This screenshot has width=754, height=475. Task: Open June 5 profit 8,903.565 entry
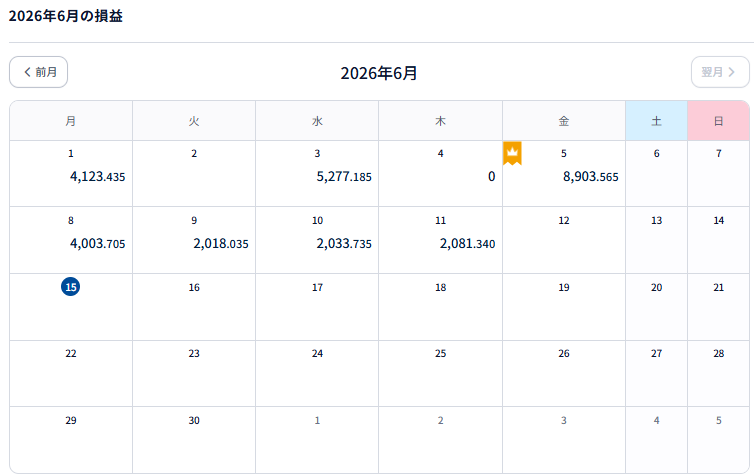(x=564, y=174)
